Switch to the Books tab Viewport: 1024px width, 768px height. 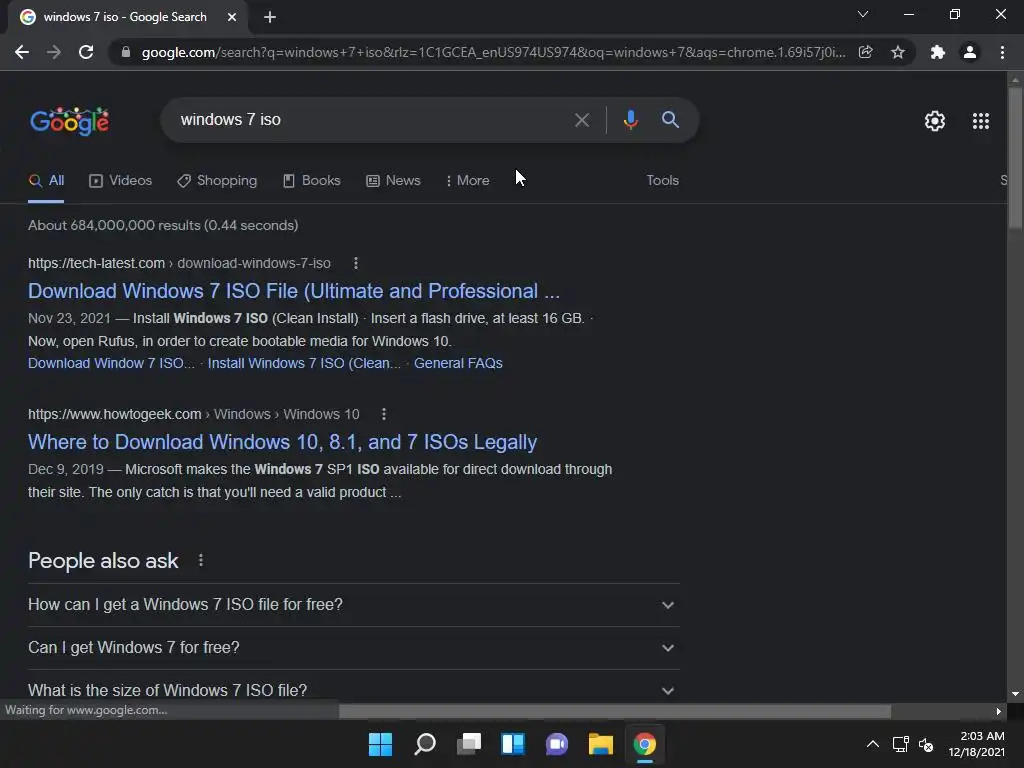click(312, 181)
